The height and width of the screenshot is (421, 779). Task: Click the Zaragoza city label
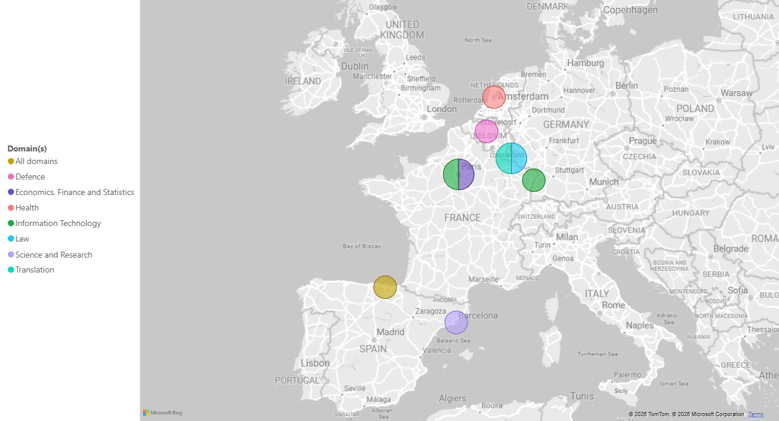(430, 311)
